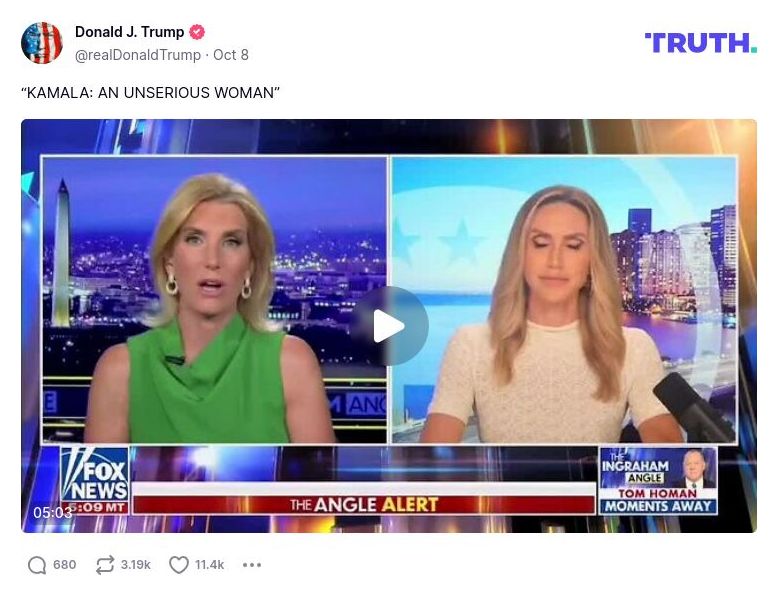Click the 680 replies count
Viewport: 778px width, 595px height.
(65, 565)
